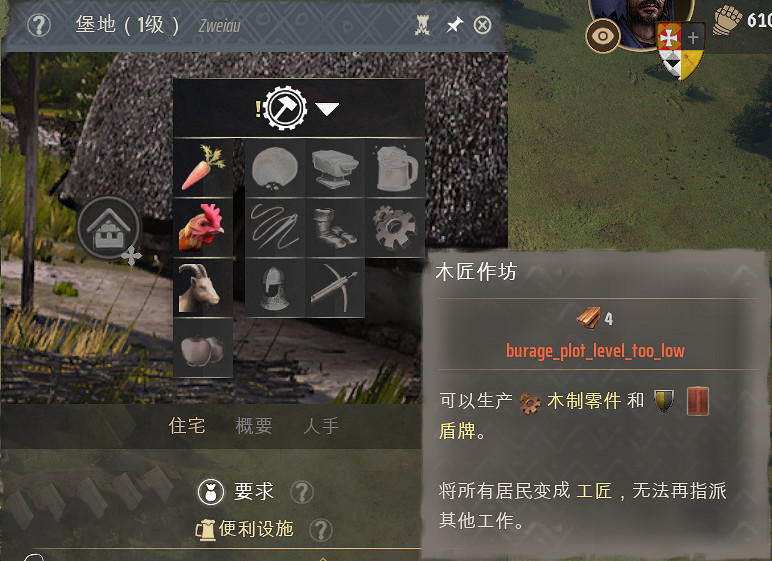The height and width of the screenshot is (561, 772).
Task: Open the 人手 tab
Action: (x=322, y=426)
